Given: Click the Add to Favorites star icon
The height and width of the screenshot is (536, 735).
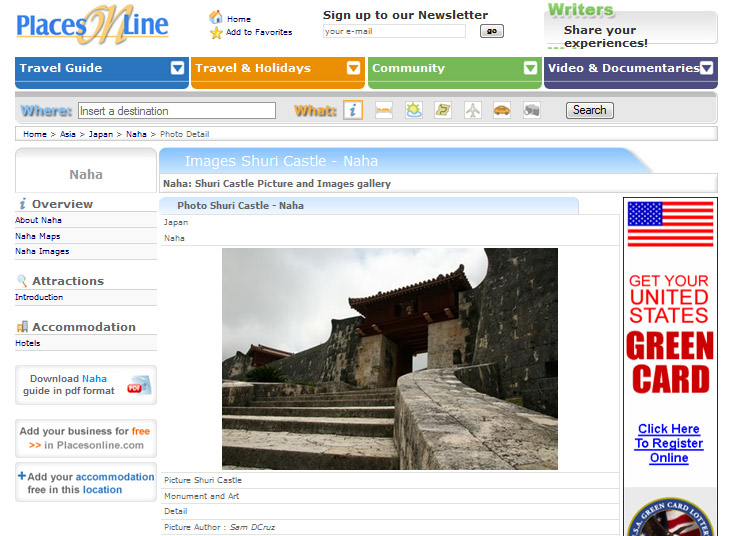Looking at the screenshot, I should (216, 33).
